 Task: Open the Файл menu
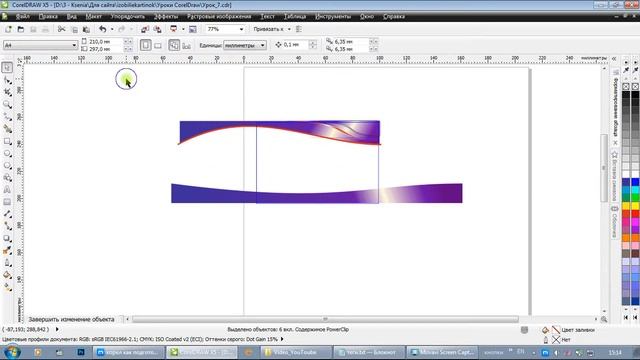coord(22,16)
